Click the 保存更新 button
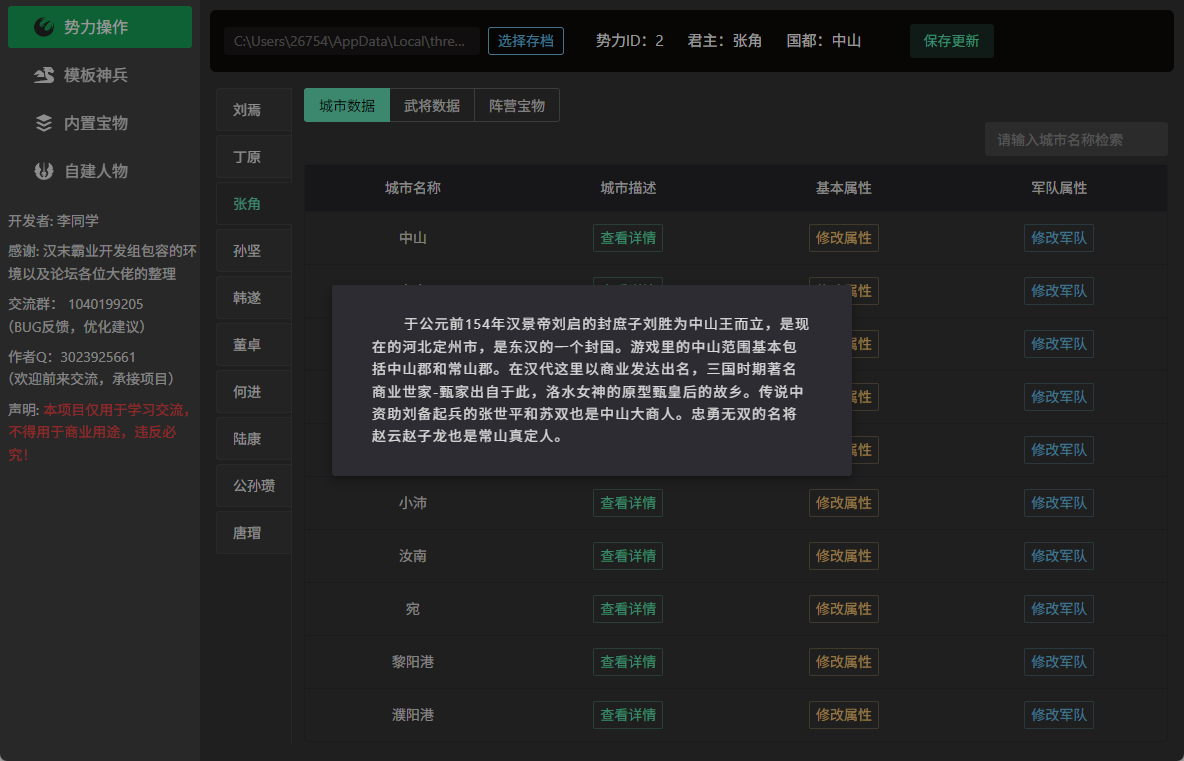The image size is (1184, 761). [x=951, y=41]
